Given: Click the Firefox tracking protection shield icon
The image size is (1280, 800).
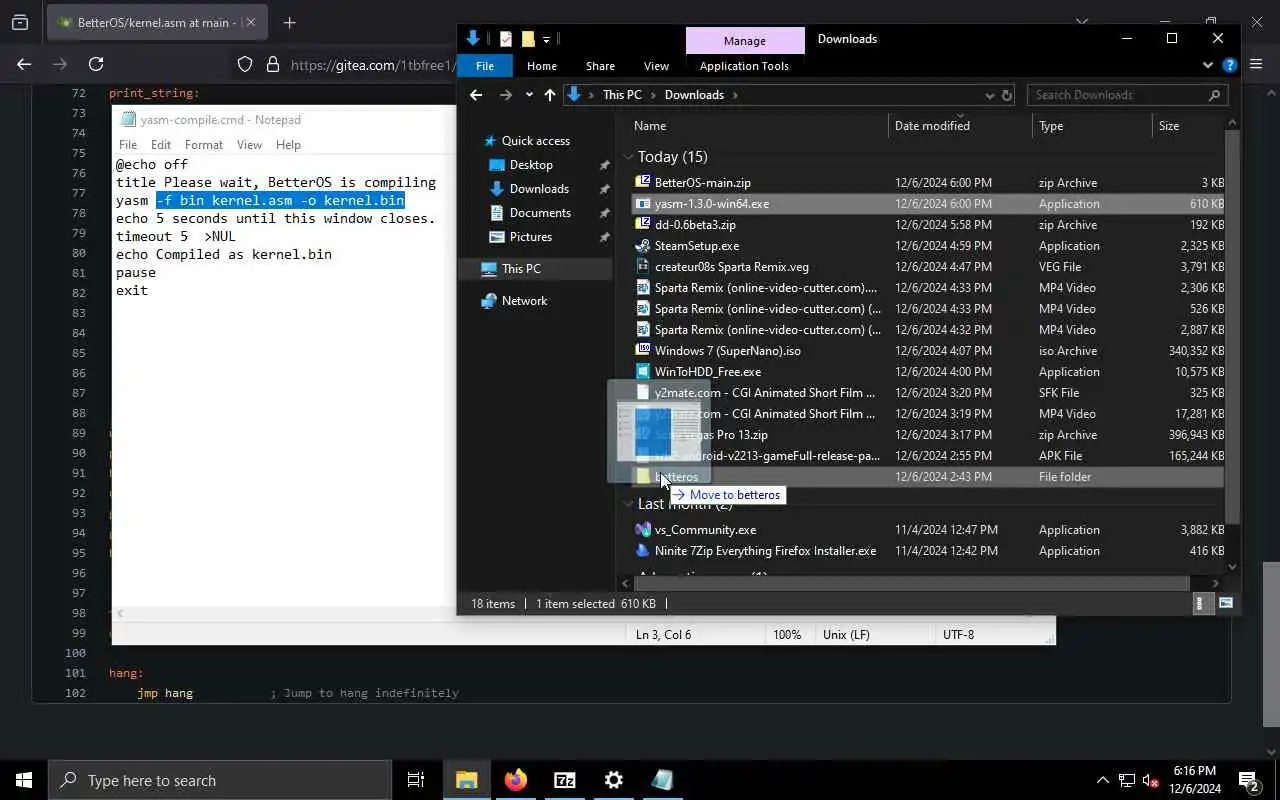Looking at the screenshot, I should (x=245, y=64).
